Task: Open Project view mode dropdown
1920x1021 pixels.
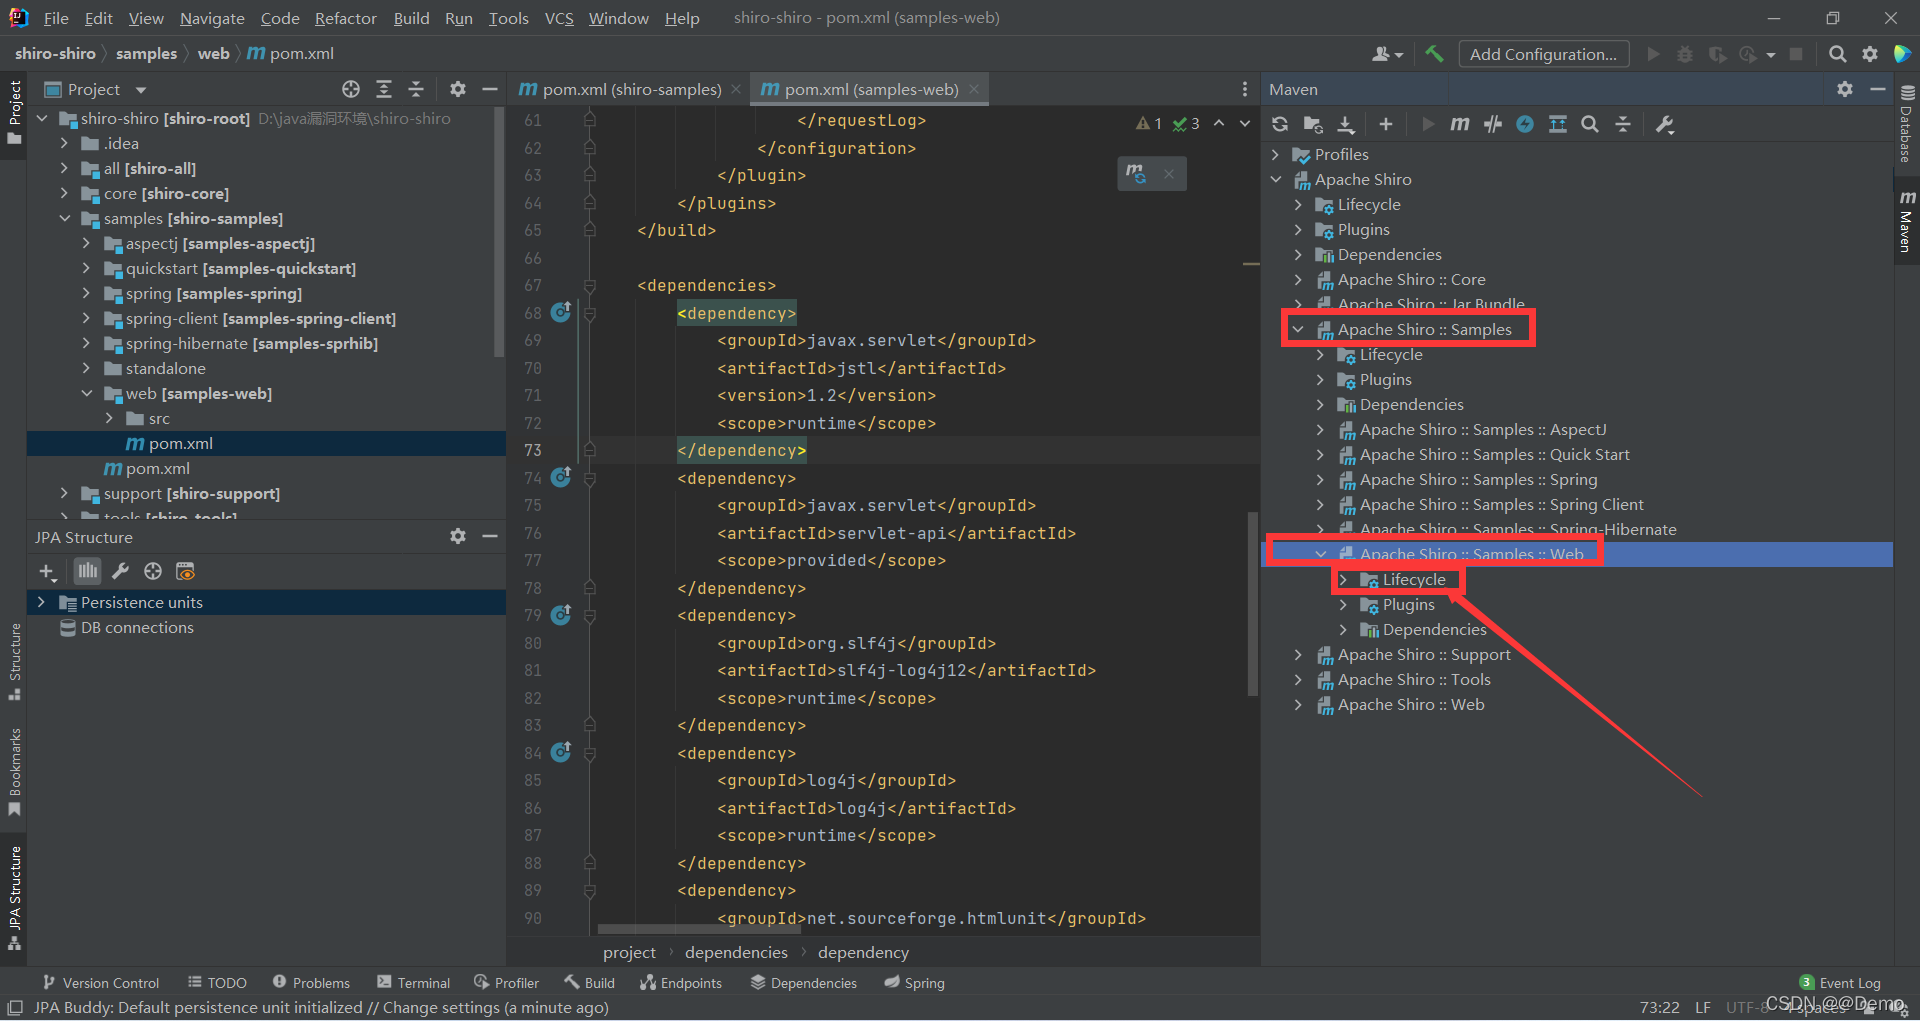Action: pyautogui.click(x=141, y=90)
